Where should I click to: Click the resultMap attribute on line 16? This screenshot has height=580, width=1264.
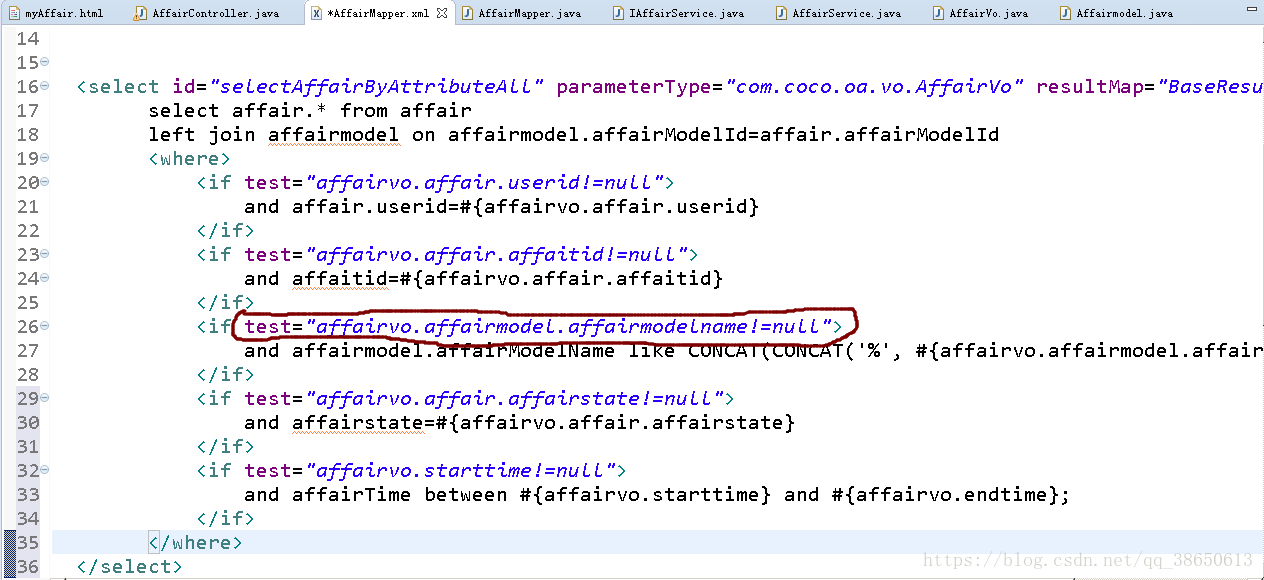(1149, 86)
